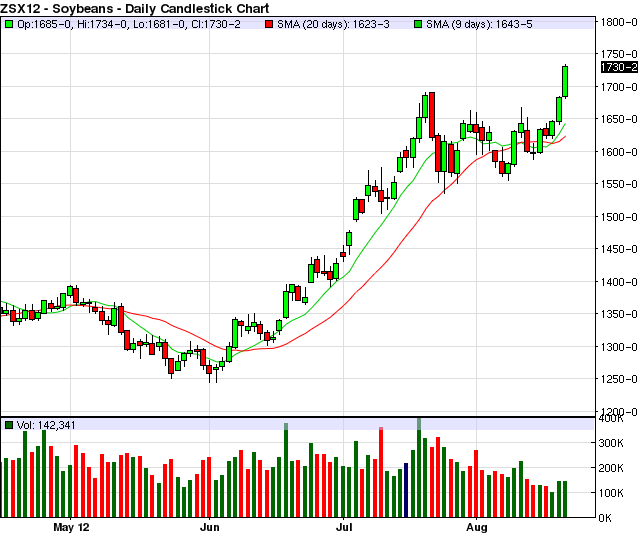Click the 100K volume axis label
Viewport: 640px width, 536px height.
coord(611,493)
